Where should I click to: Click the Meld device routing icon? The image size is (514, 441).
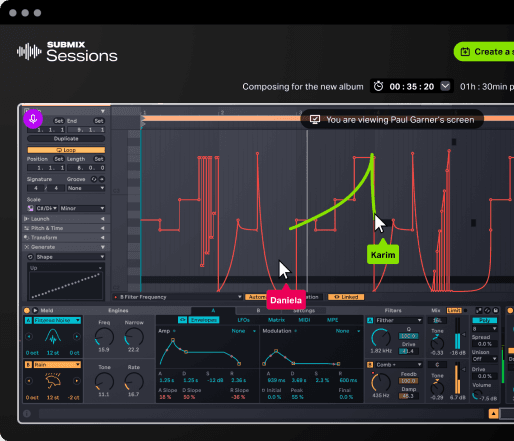click(479, 310)
